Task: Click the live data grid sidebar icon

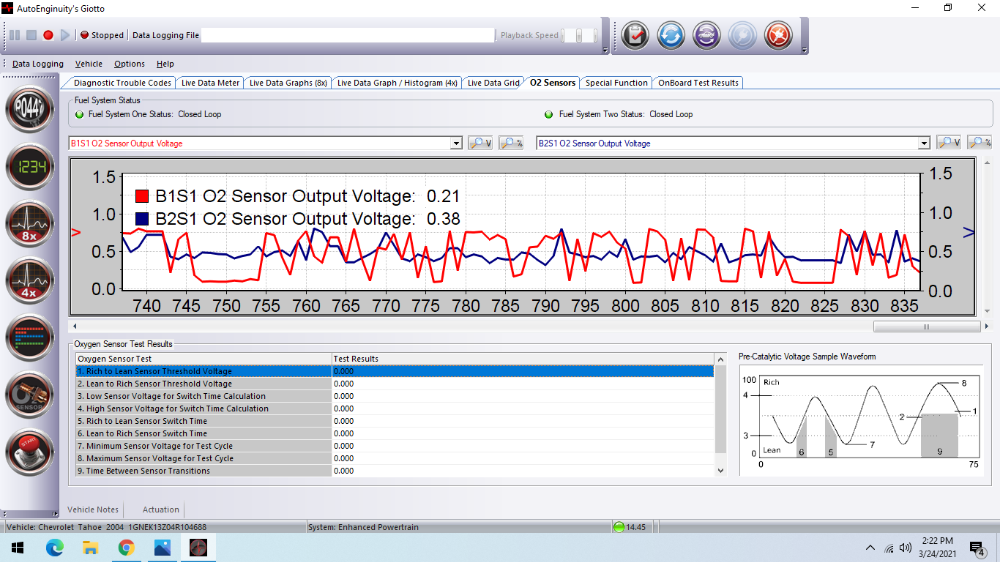Action: click(30, 338)
